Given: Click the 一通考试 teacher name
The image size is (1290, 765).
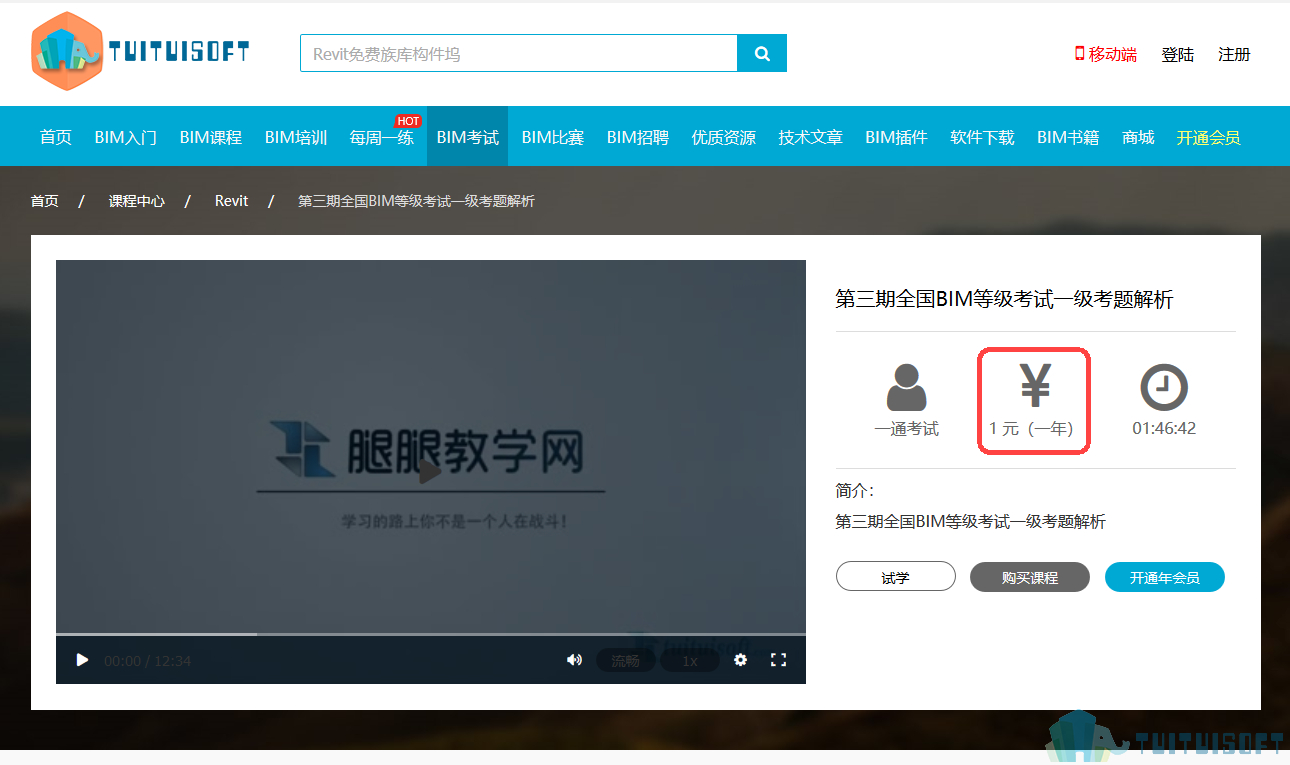Looking at the screenshot, I should [x=907, y=429].
